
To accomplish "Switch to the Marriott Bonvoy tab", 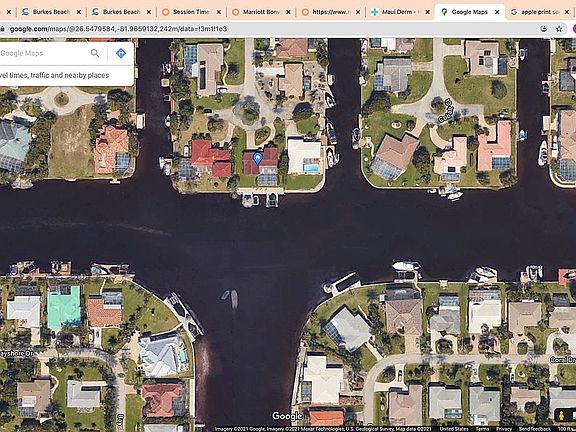I will tap(261, 12).
